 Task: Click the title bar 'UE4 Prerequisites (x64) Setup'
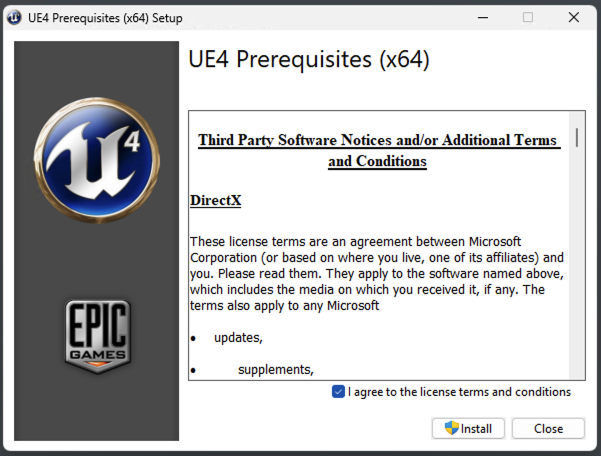coord(105,18)
